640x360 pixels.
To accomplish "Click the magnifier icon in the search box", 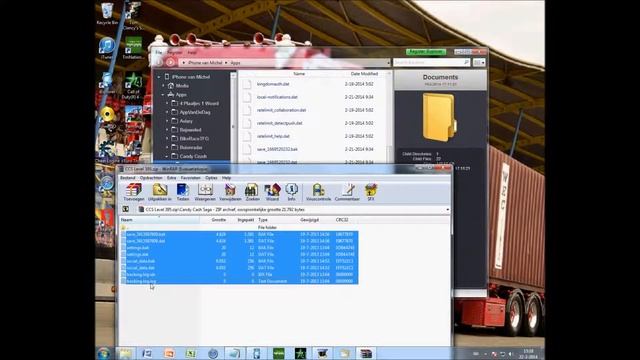I will 466,62.
